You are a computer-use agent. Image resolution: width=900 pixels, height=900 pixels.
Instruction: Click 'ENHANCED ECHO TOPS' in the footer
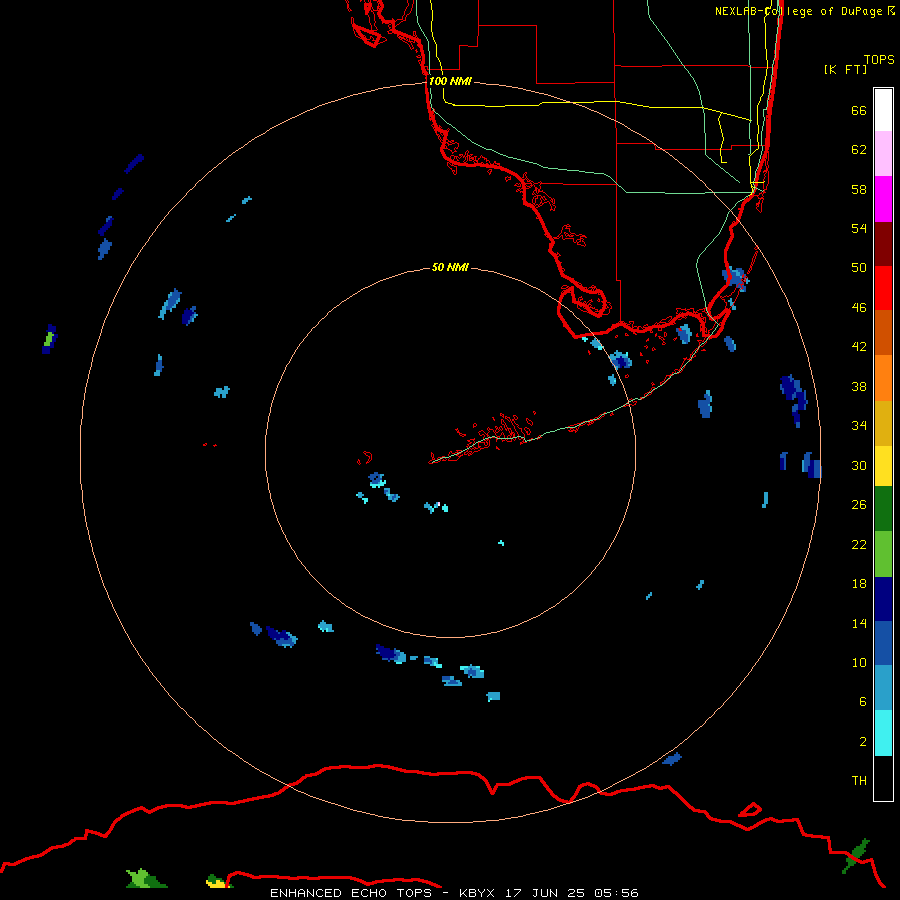pyautogui.click(x=351, y=893)
